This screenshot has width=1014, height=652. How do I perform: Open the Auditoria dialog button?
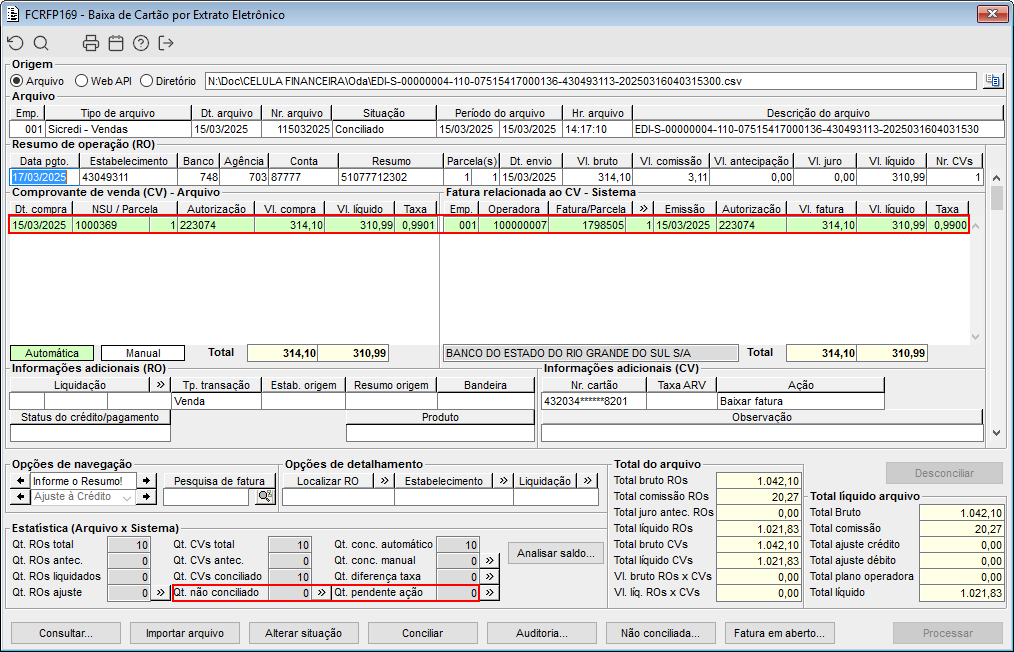tap(542, 633)
